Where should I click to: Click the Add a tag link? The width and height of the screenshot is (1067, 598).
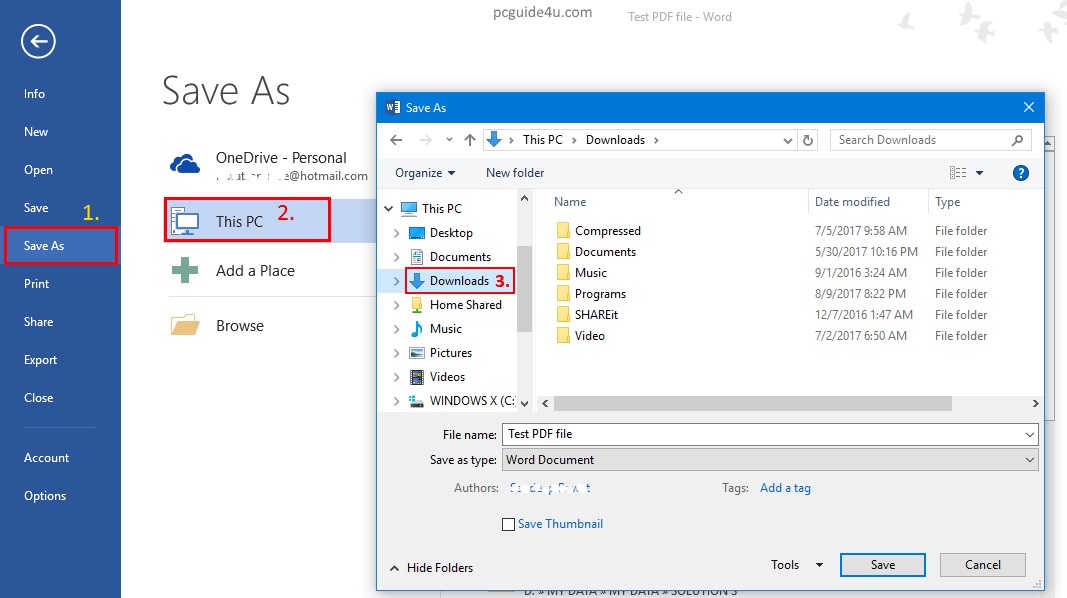click(x=785, y=488)
